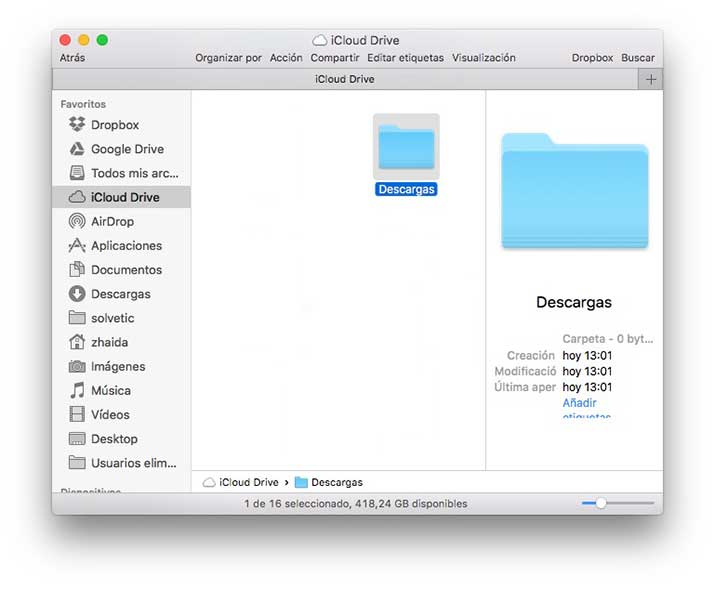Click Descargas text in path bar

pos(337,482)
